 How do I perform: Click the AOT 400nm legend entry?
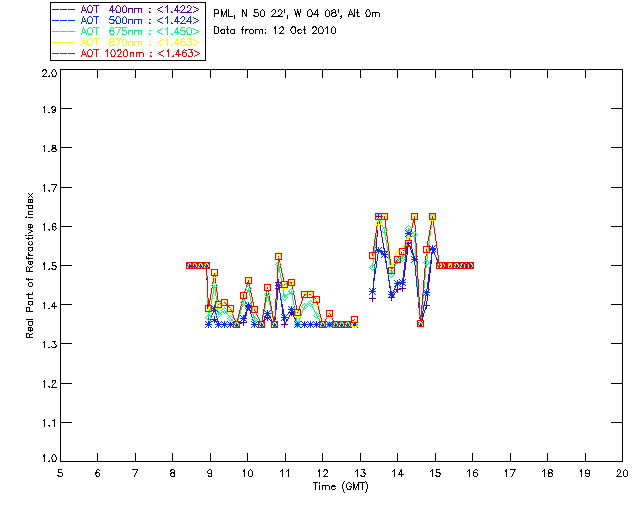click(x=127, y=9)
